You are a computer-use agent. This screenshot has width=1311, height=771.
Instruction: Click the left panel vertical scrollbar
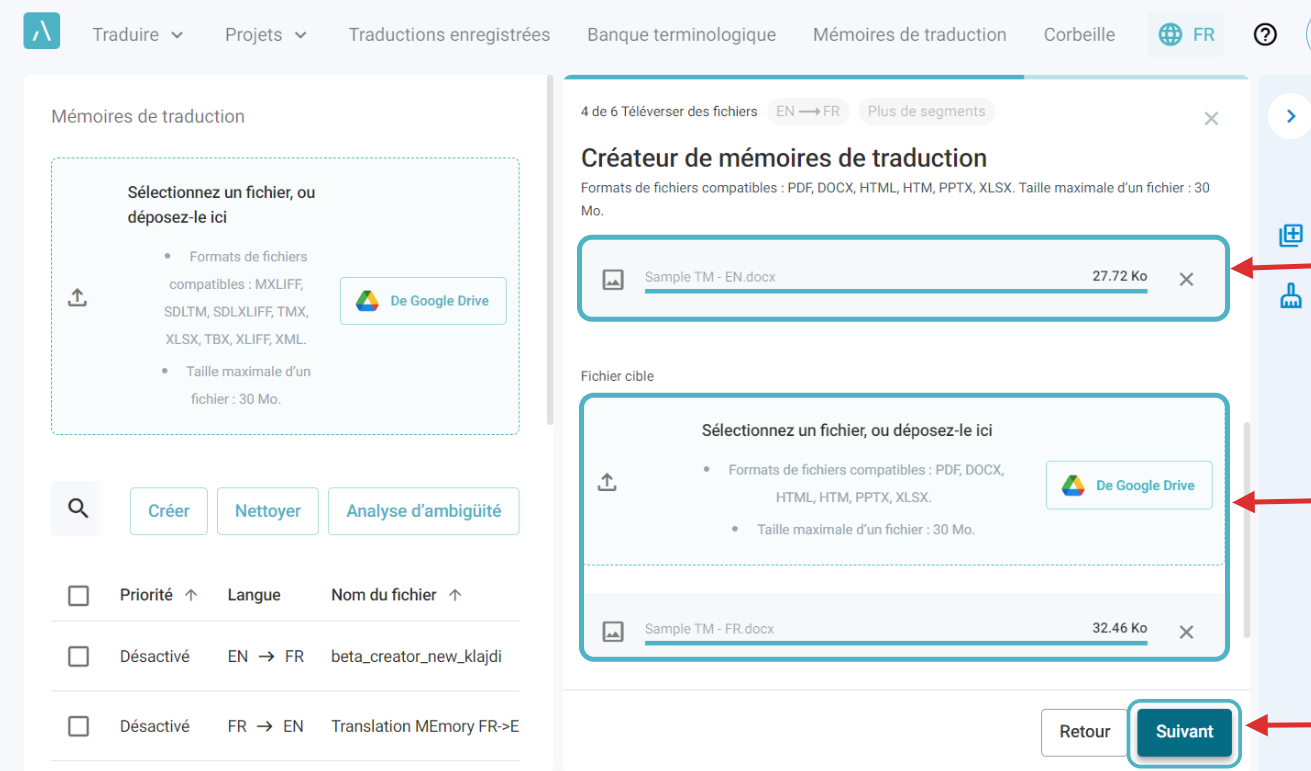549,250
